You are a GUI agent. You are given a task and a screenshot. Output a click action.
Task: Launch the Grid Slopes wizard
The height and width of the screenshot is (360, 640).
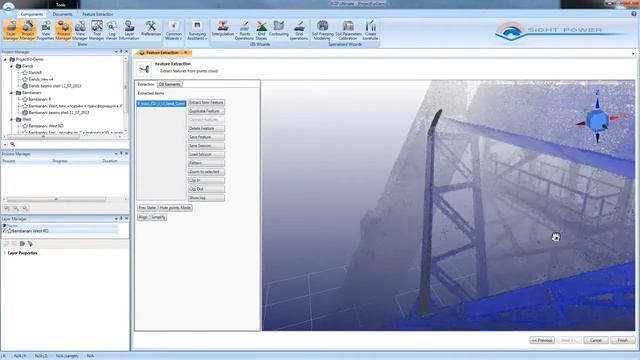[262, 30]
